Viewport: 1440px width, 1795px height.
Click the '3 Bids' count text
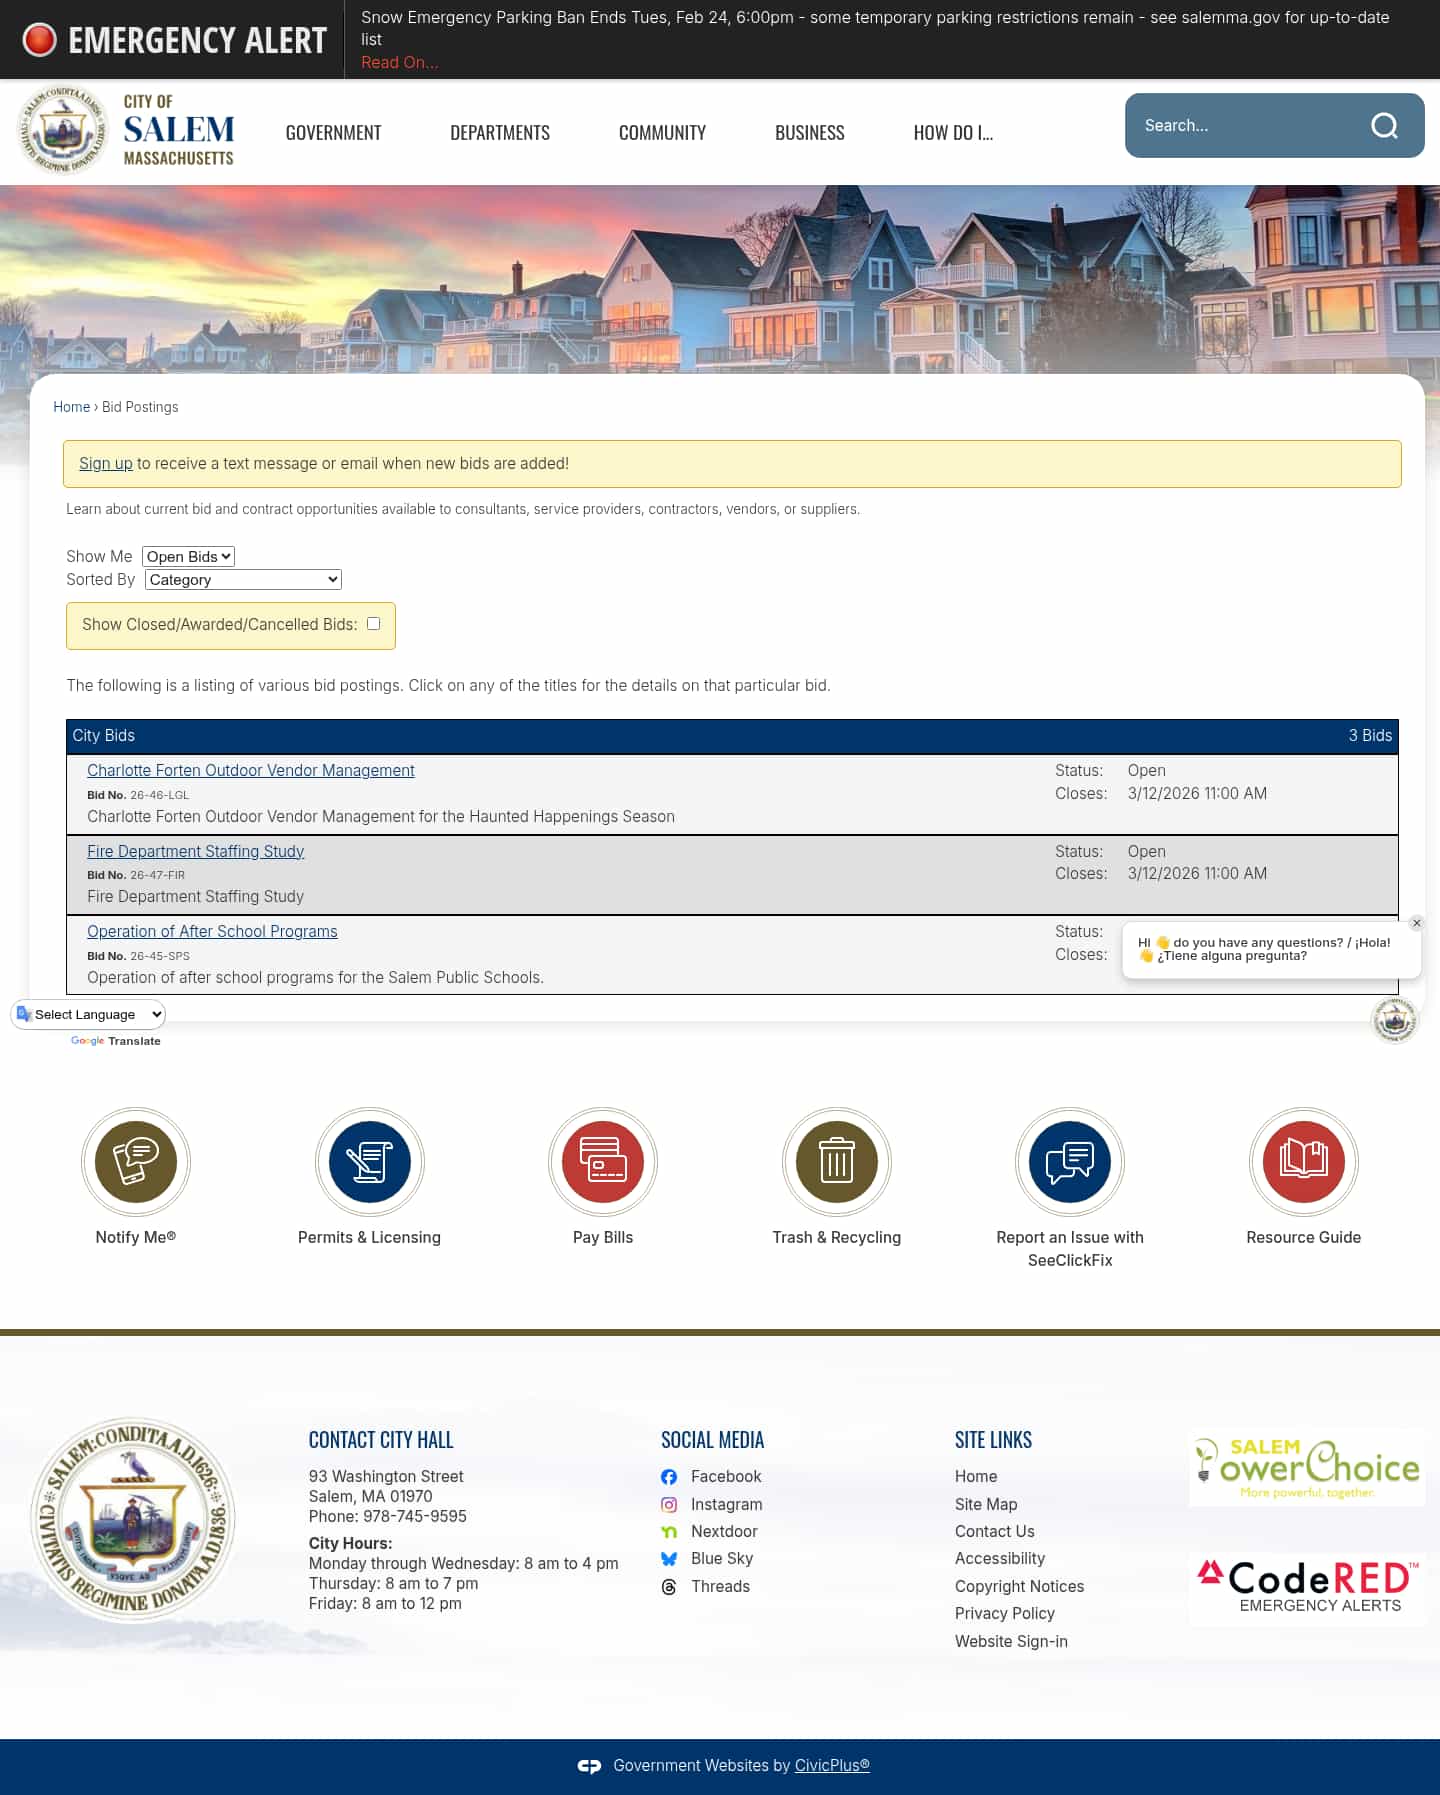[1370, 736]
